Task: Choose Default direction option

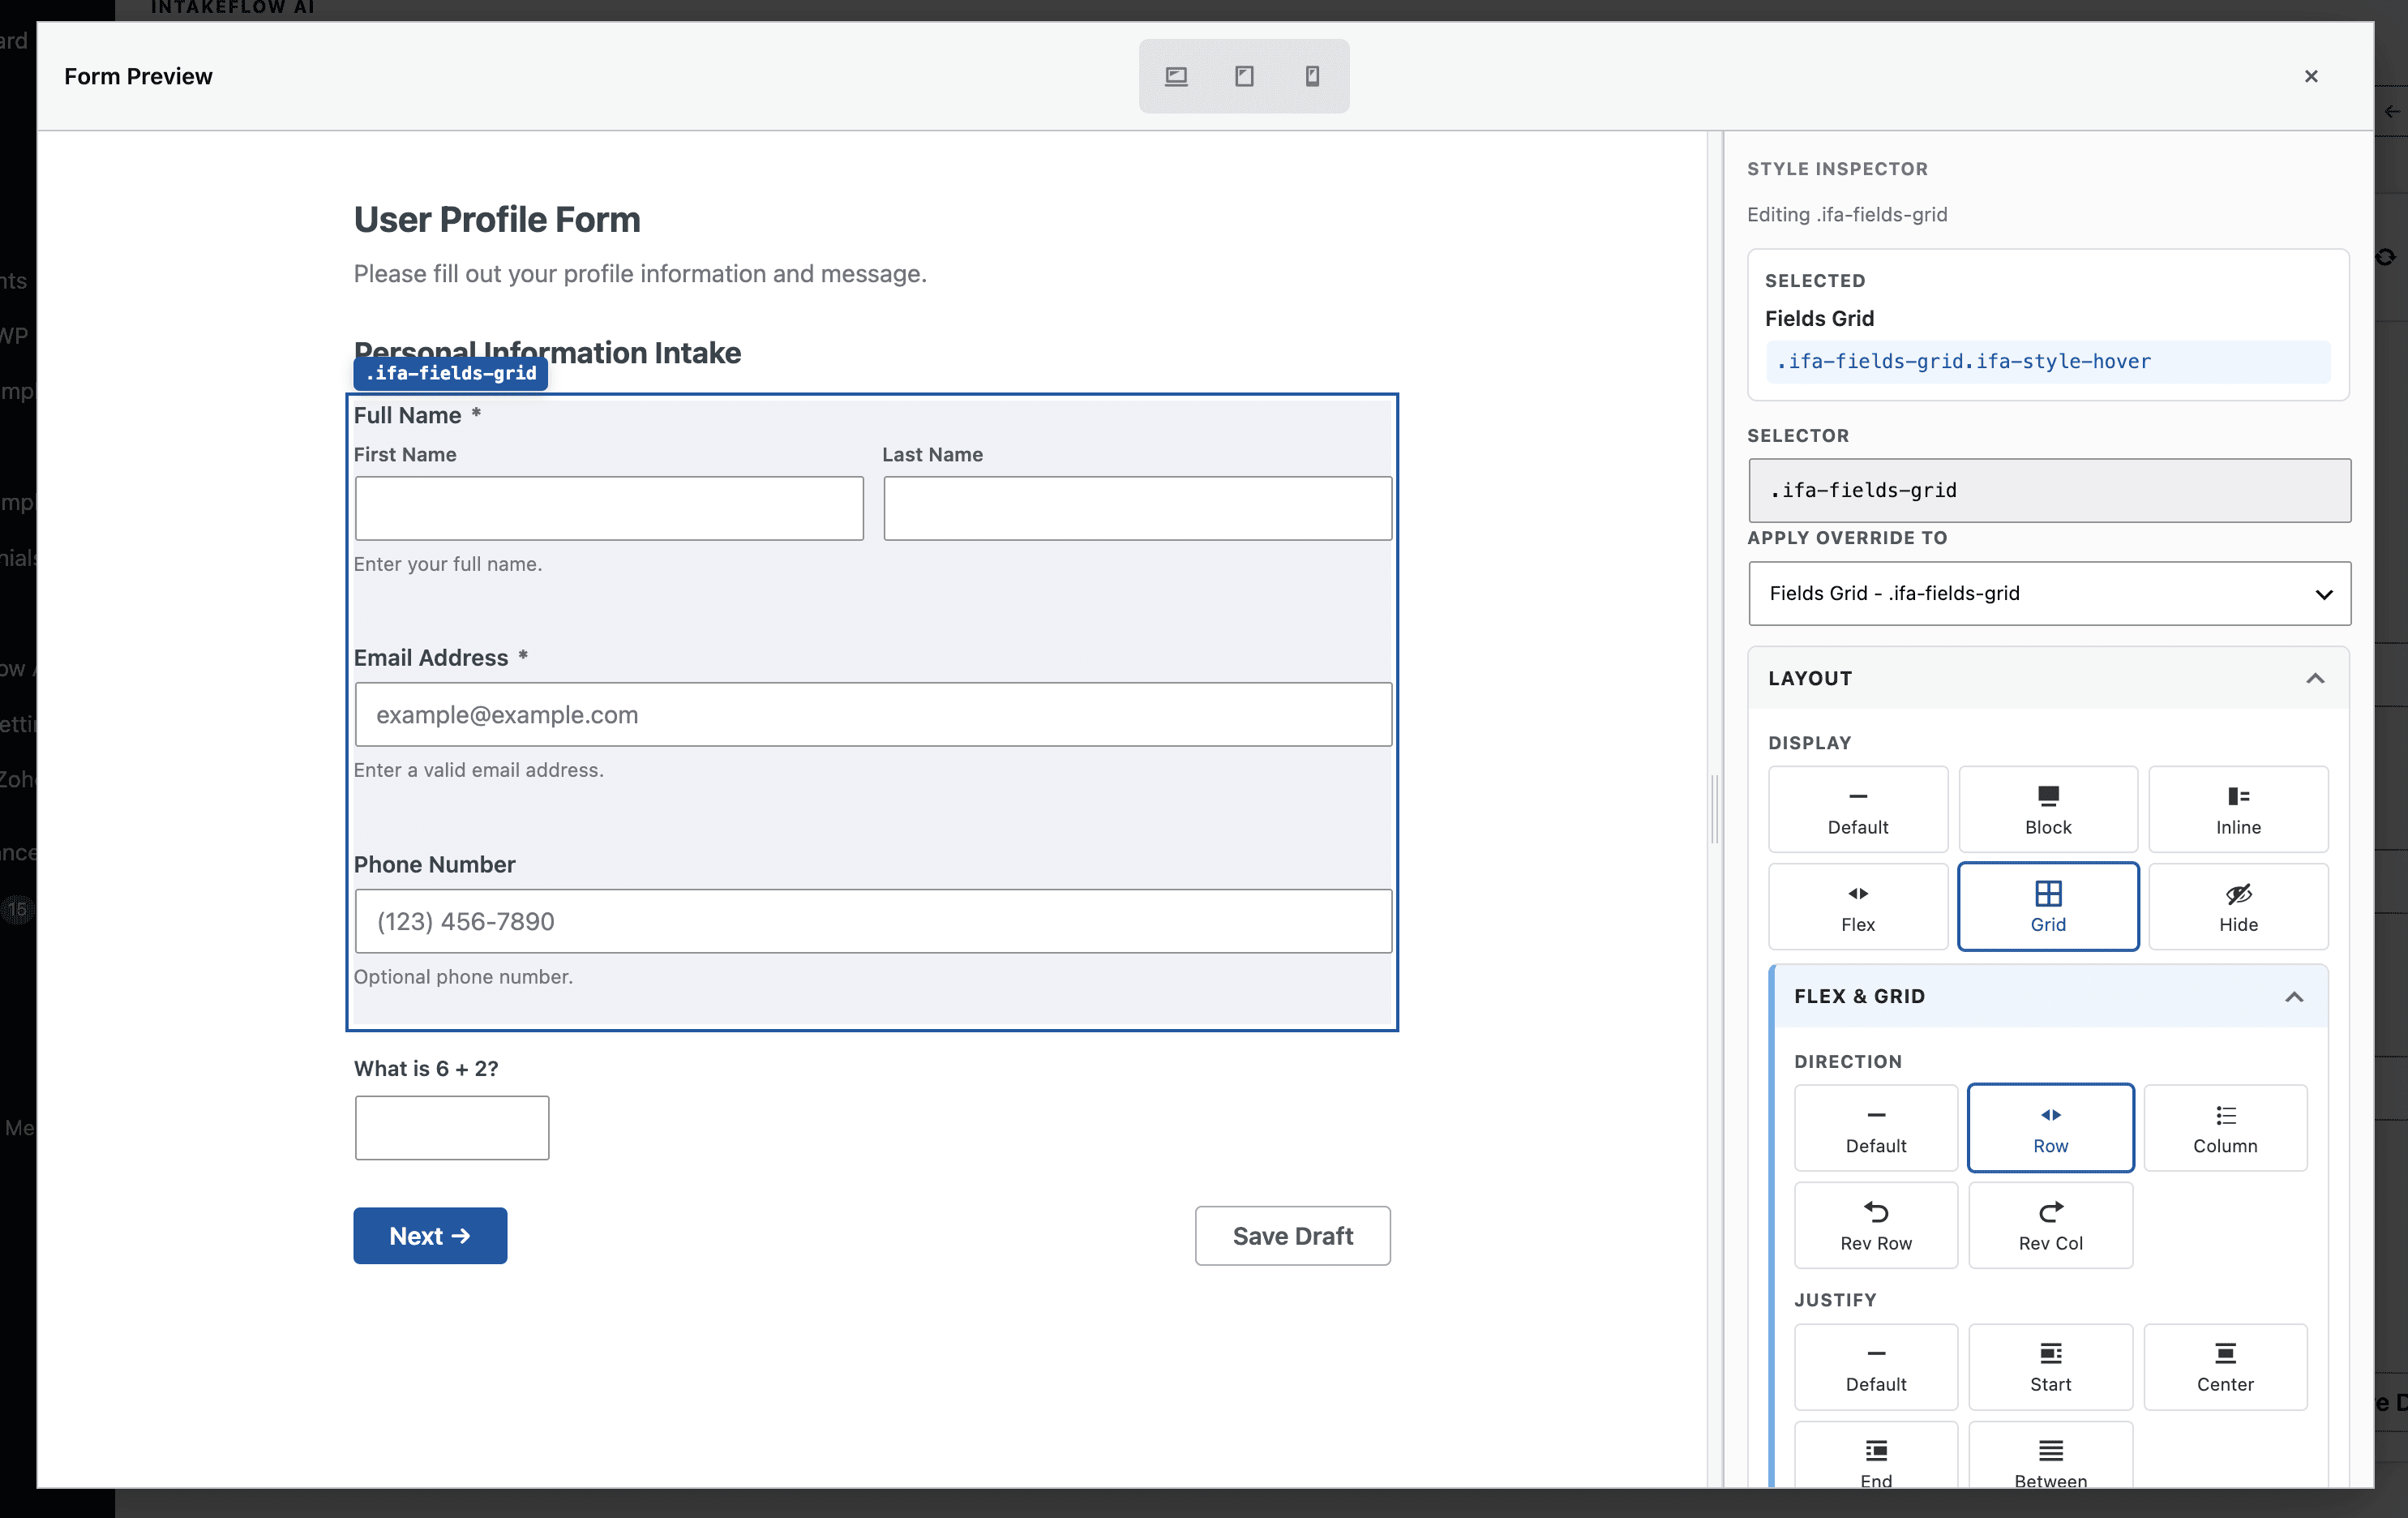Action: pos(1875,1127)
